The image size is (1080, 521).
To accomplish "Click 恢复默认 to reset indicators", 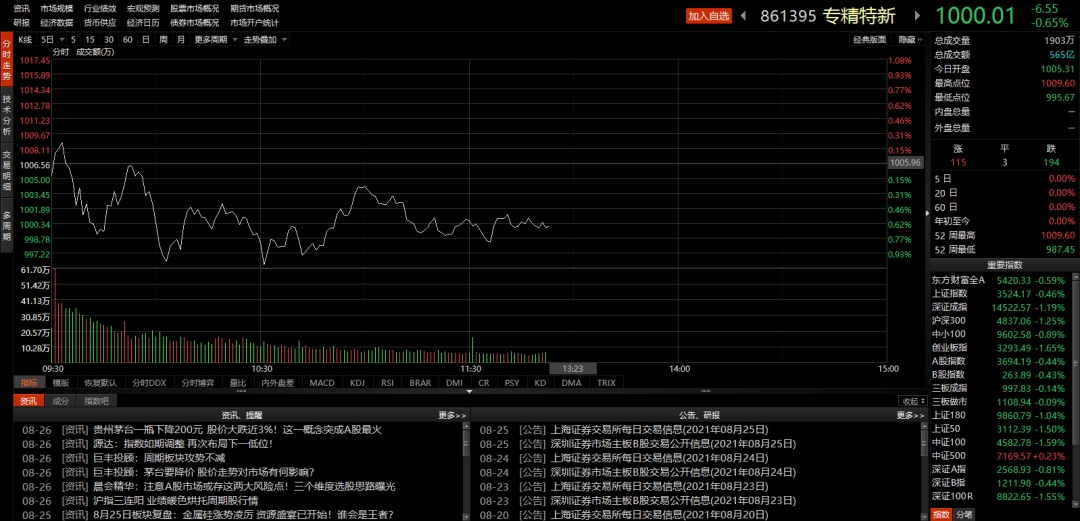I will click(x=101, y=382).
